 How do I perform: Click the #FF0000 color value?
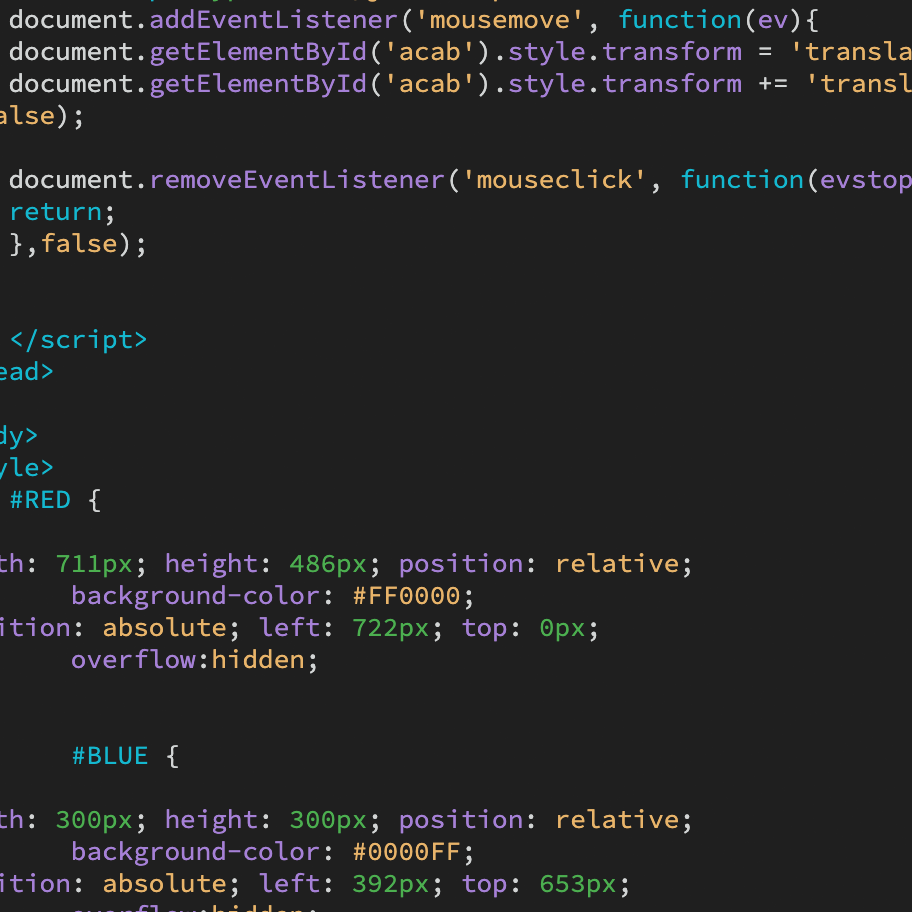click(407, 596)
